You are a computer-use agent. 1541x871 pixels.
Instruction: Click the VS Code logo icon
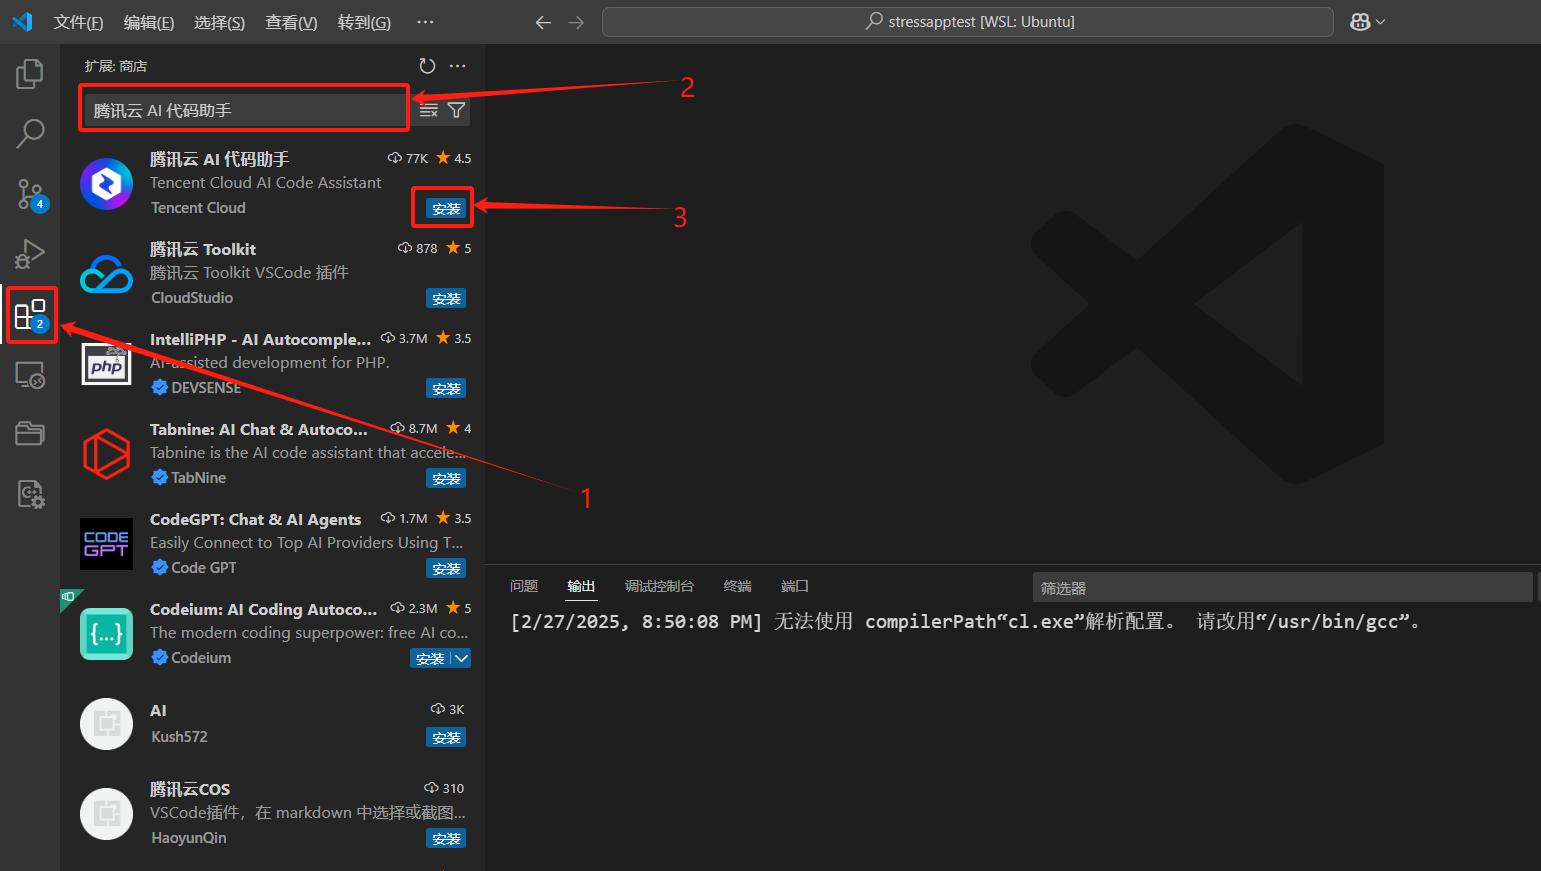[x=22, y=22]
